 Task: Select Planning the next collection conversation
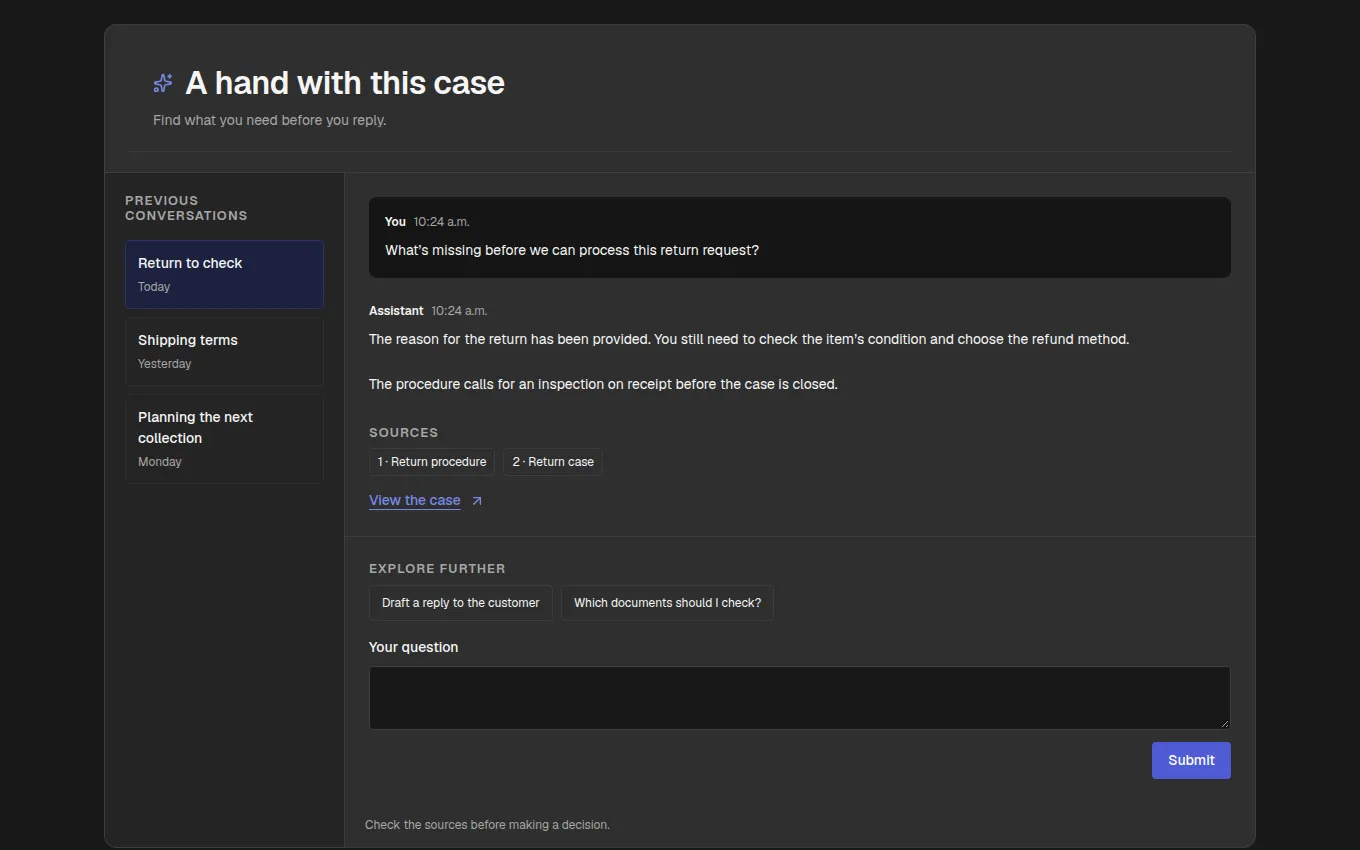coord(224,439)
